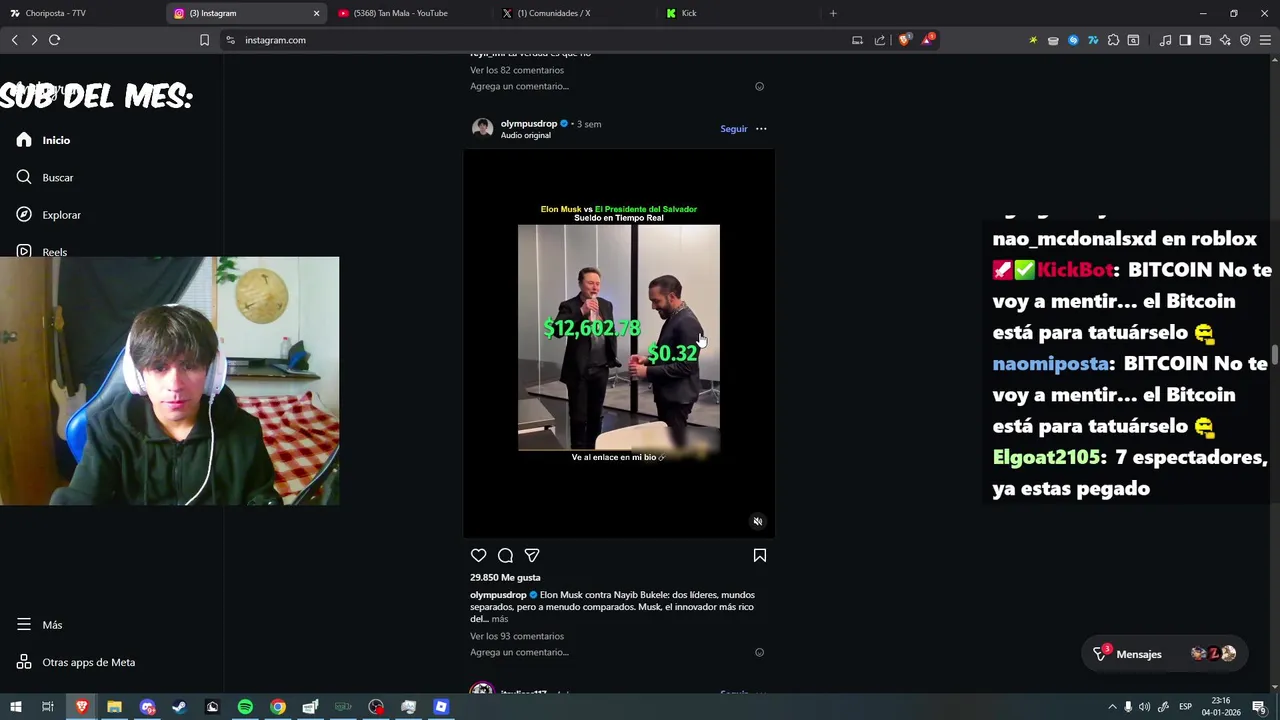Share the post using the paper plane icon

point(532,555)
